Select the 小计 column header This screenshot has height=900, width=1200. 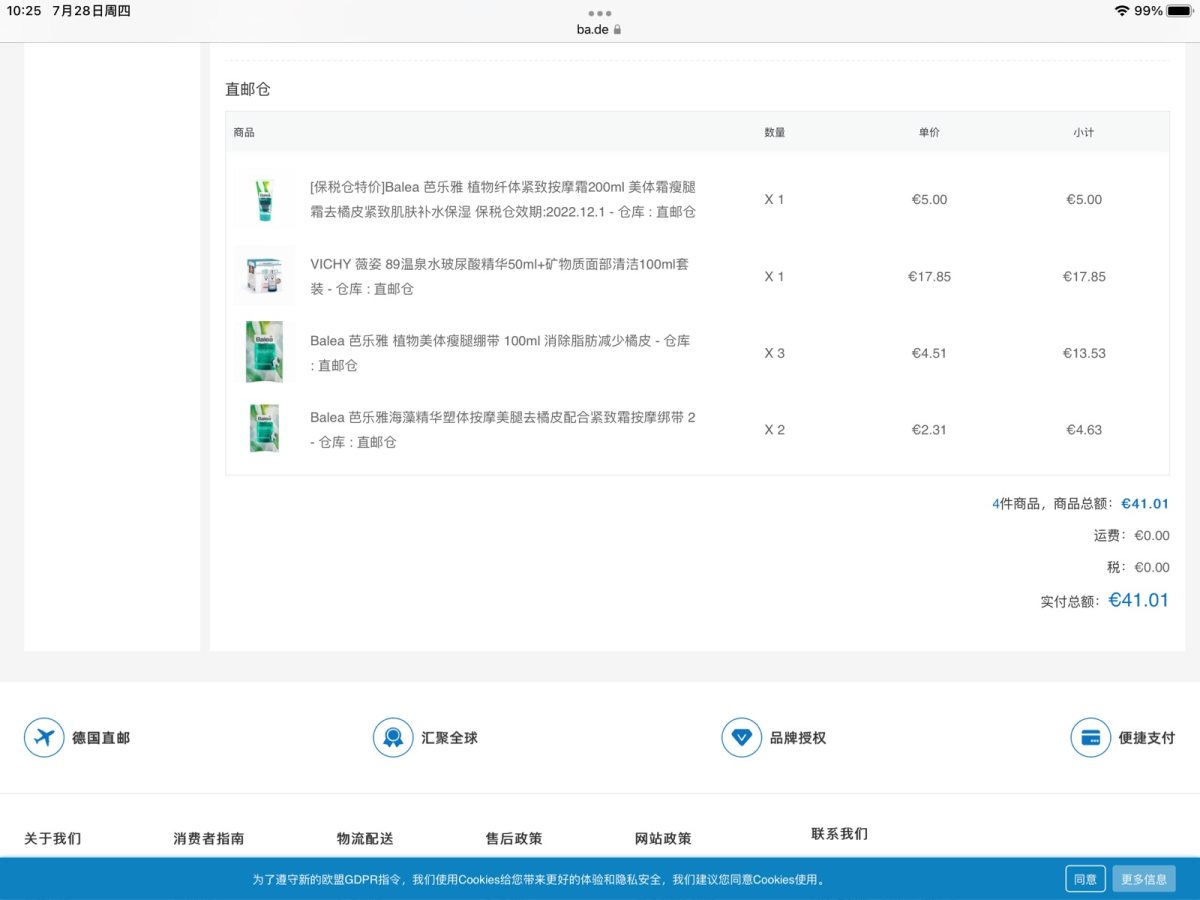click(1084, 132)
